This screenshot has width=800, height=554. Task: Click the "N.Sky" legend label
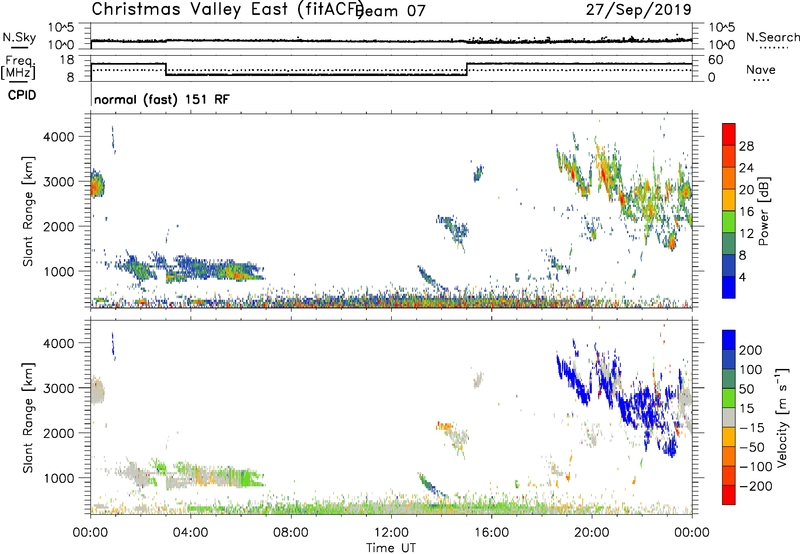point(19,38)
